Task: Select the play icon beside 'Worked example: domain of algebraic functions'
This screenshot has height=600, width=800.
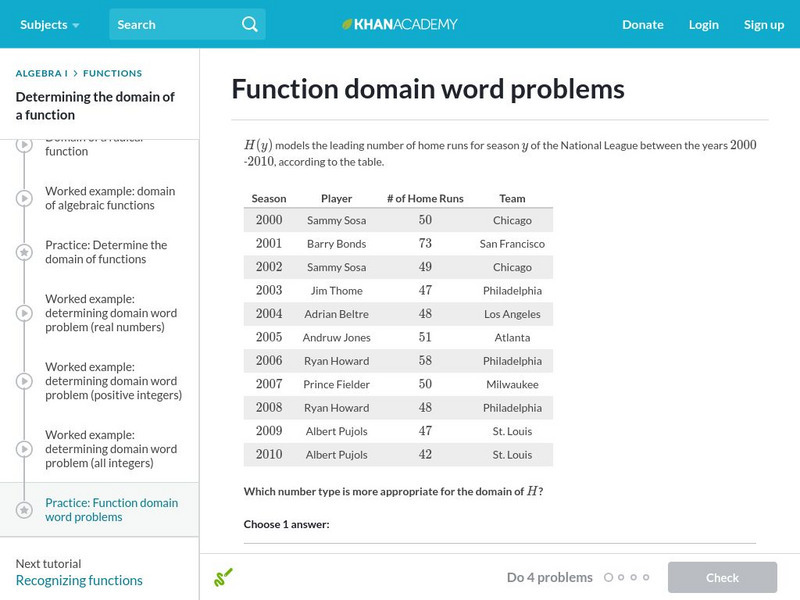Action: tap(23, 198)
